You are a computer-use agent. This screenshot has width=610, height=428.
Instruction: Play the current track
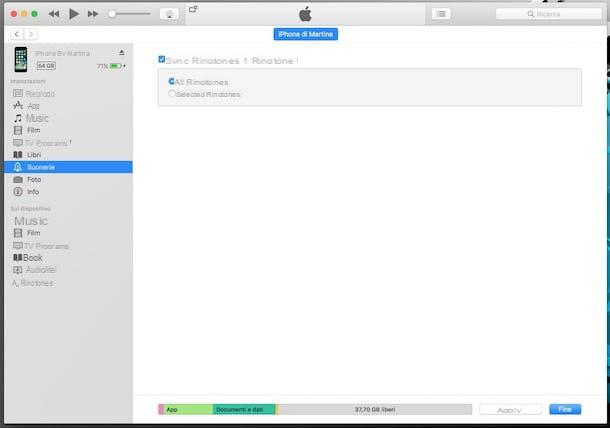tap(74, 14)
